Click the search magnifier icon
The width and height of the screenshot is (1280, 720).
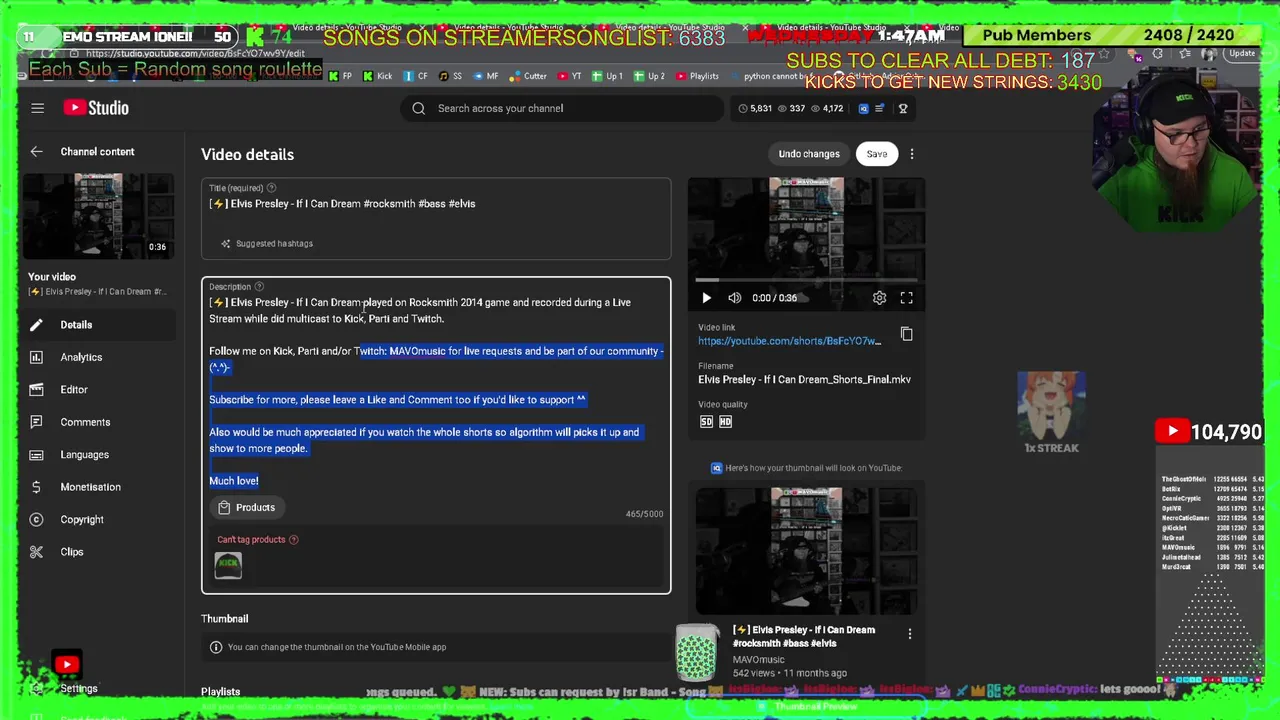(x=419, y=108)
